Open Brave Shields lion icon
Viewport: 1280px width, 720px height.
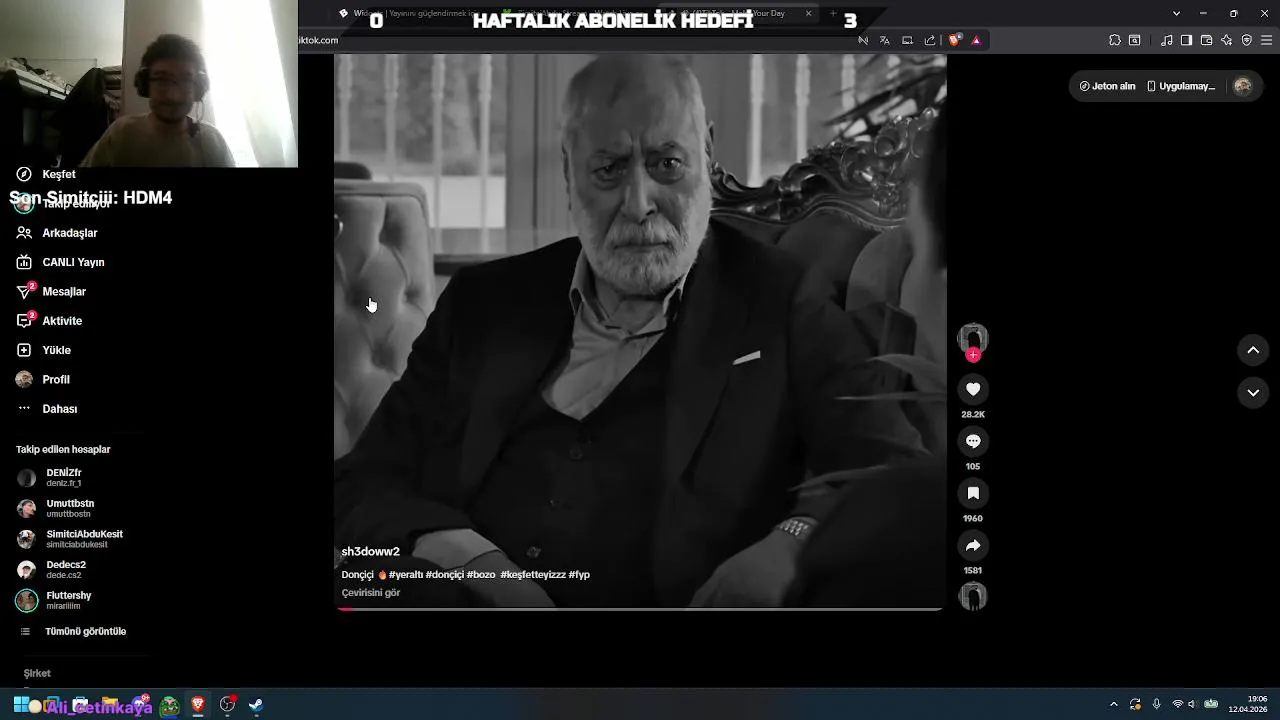pyautogui.click(x=954, y=40)
